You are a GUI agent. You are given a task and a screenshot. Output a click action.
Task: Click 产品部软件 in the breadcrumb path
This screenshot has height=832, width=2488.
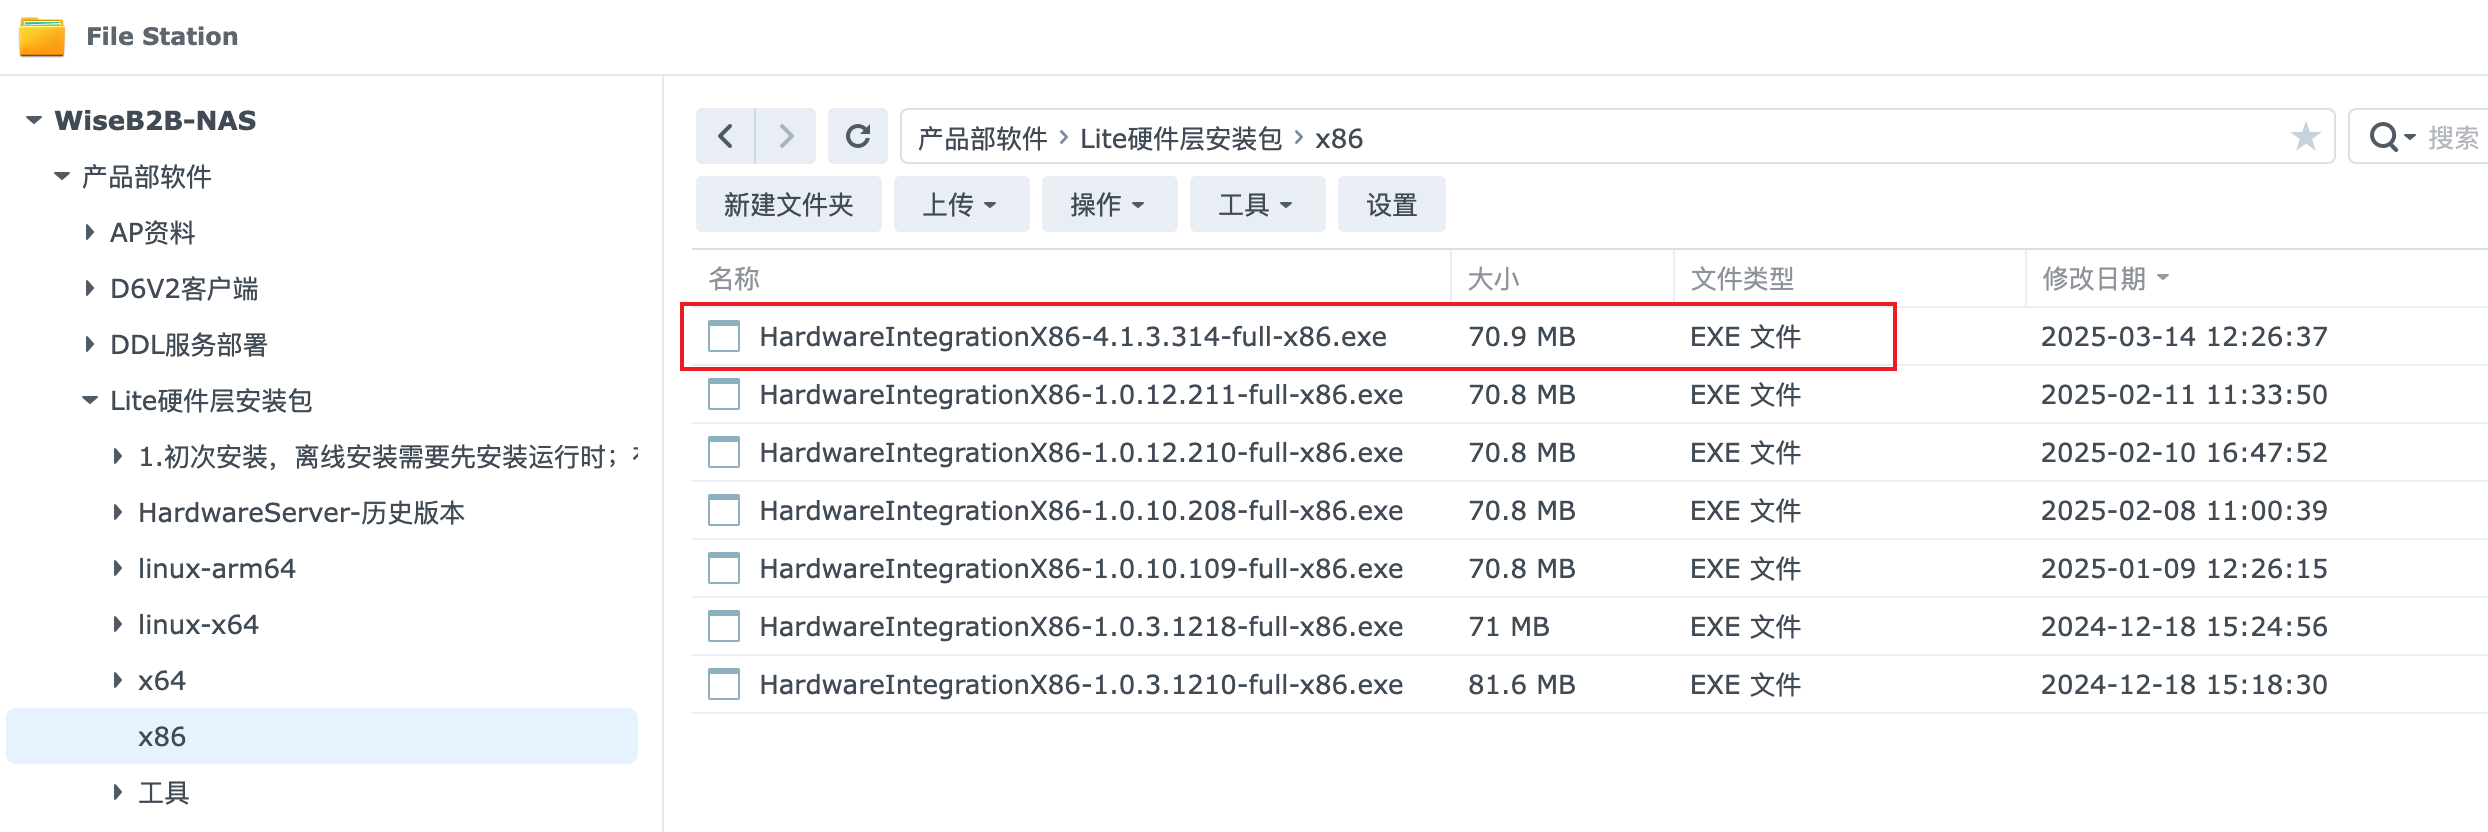pyautogui.click(x=982, y=138)
